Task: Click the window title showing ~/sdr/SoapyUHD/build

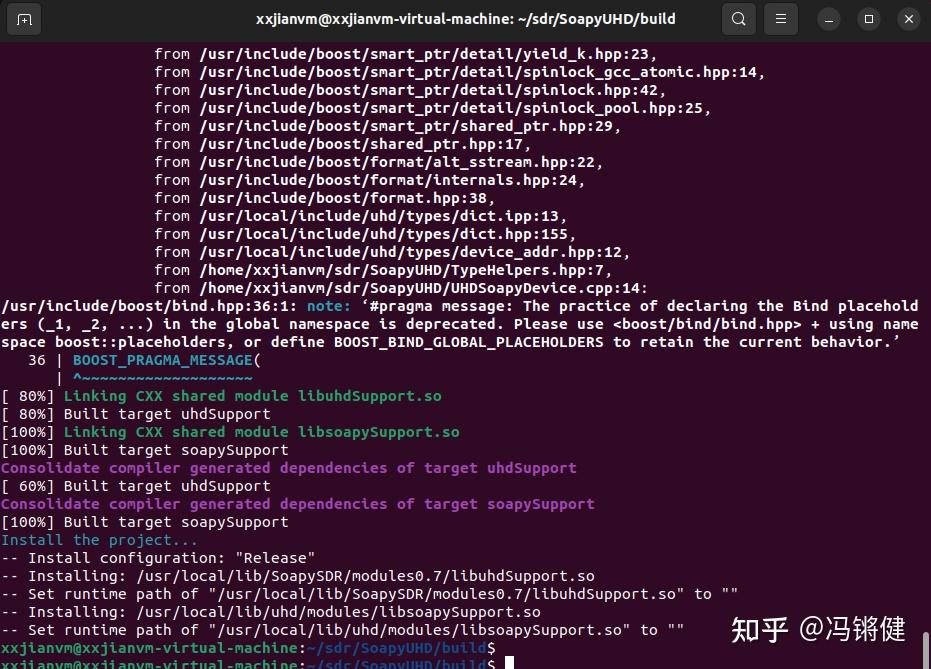Action: [x=465, y=18]
